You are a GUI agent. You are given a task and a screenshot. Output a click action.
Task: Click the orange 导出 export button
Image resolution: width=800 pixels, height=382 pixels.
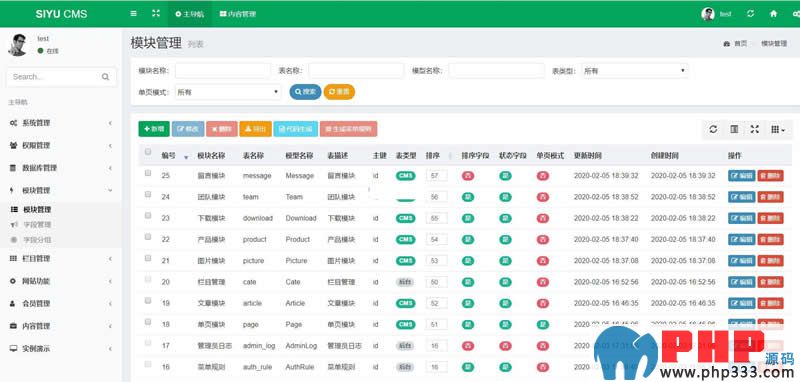(256, 129)
